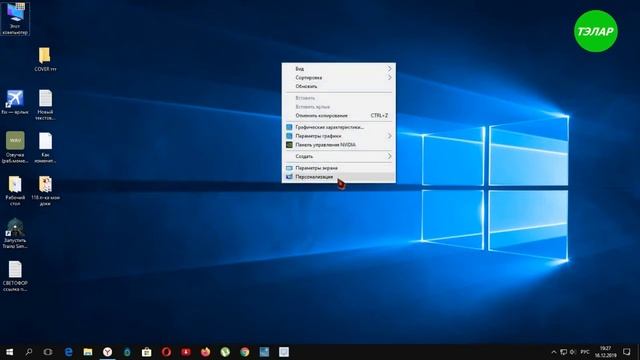Choose Обновить in the context menu

pos(338,87)
